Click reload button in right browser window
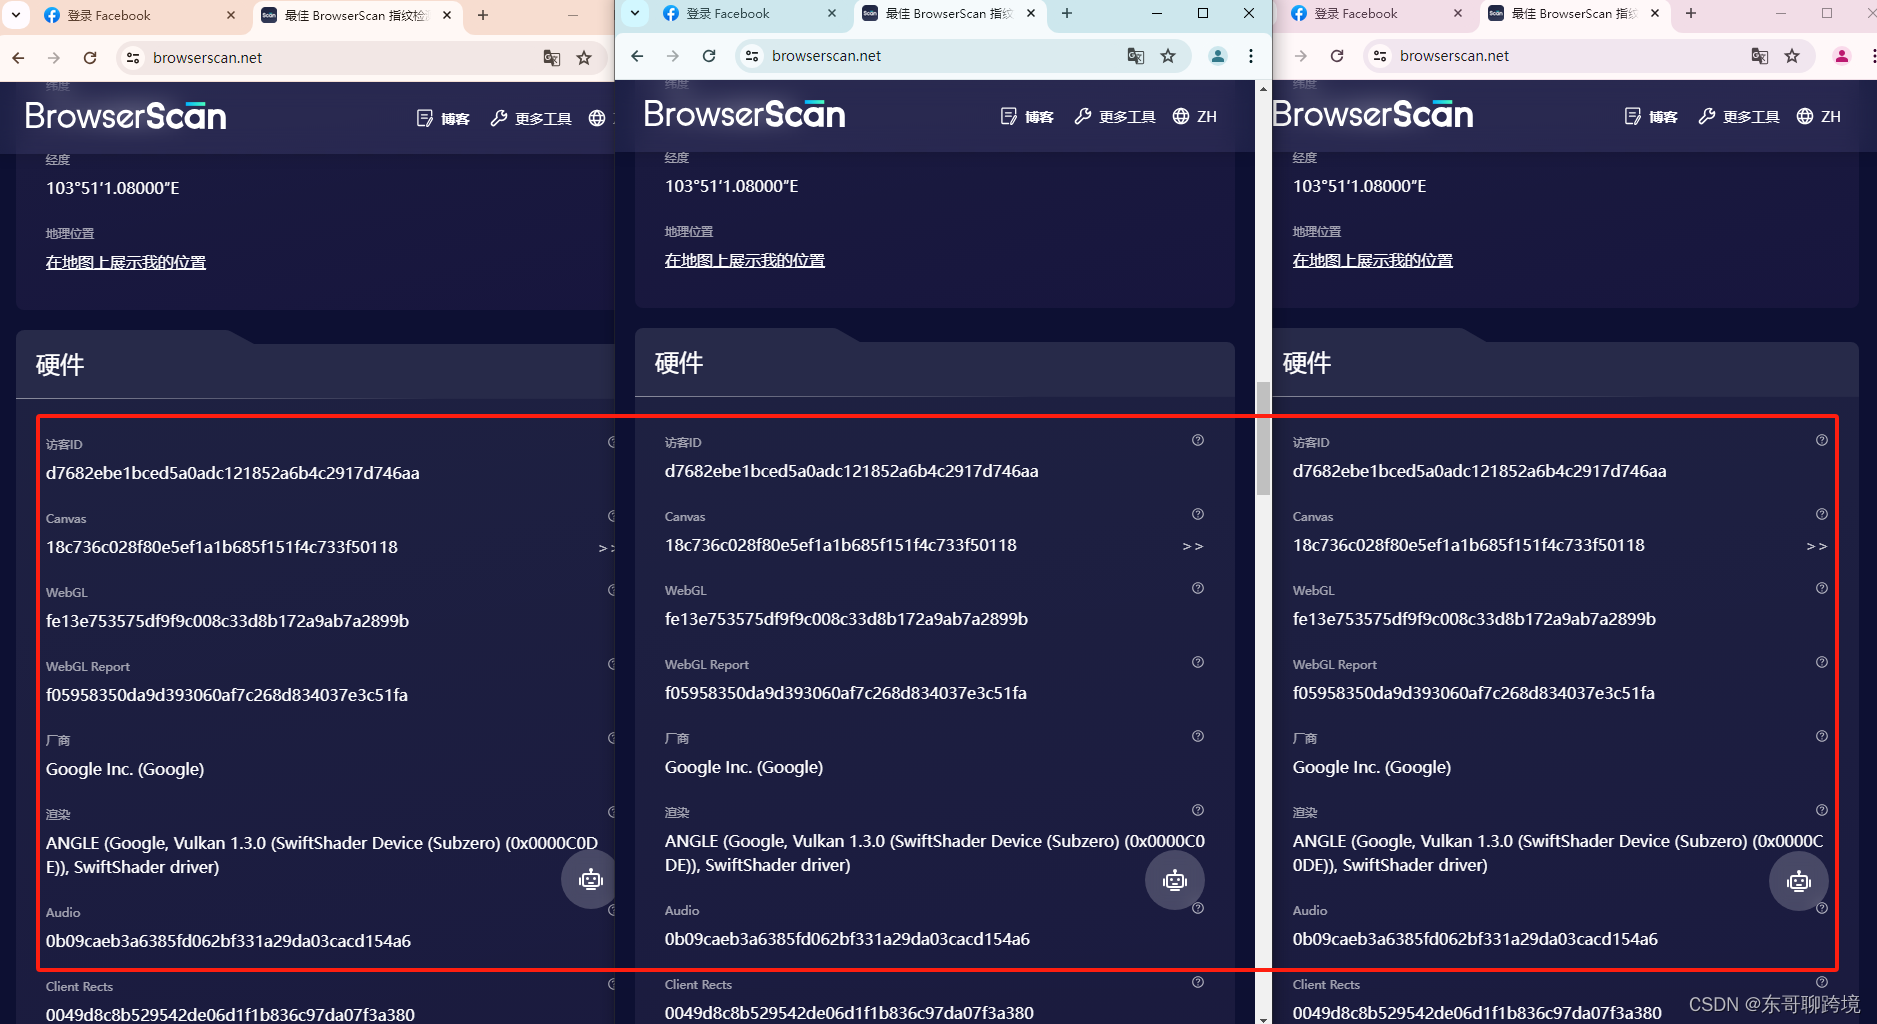Viewport: 1877px width, 1024px height. [1337, 56]
